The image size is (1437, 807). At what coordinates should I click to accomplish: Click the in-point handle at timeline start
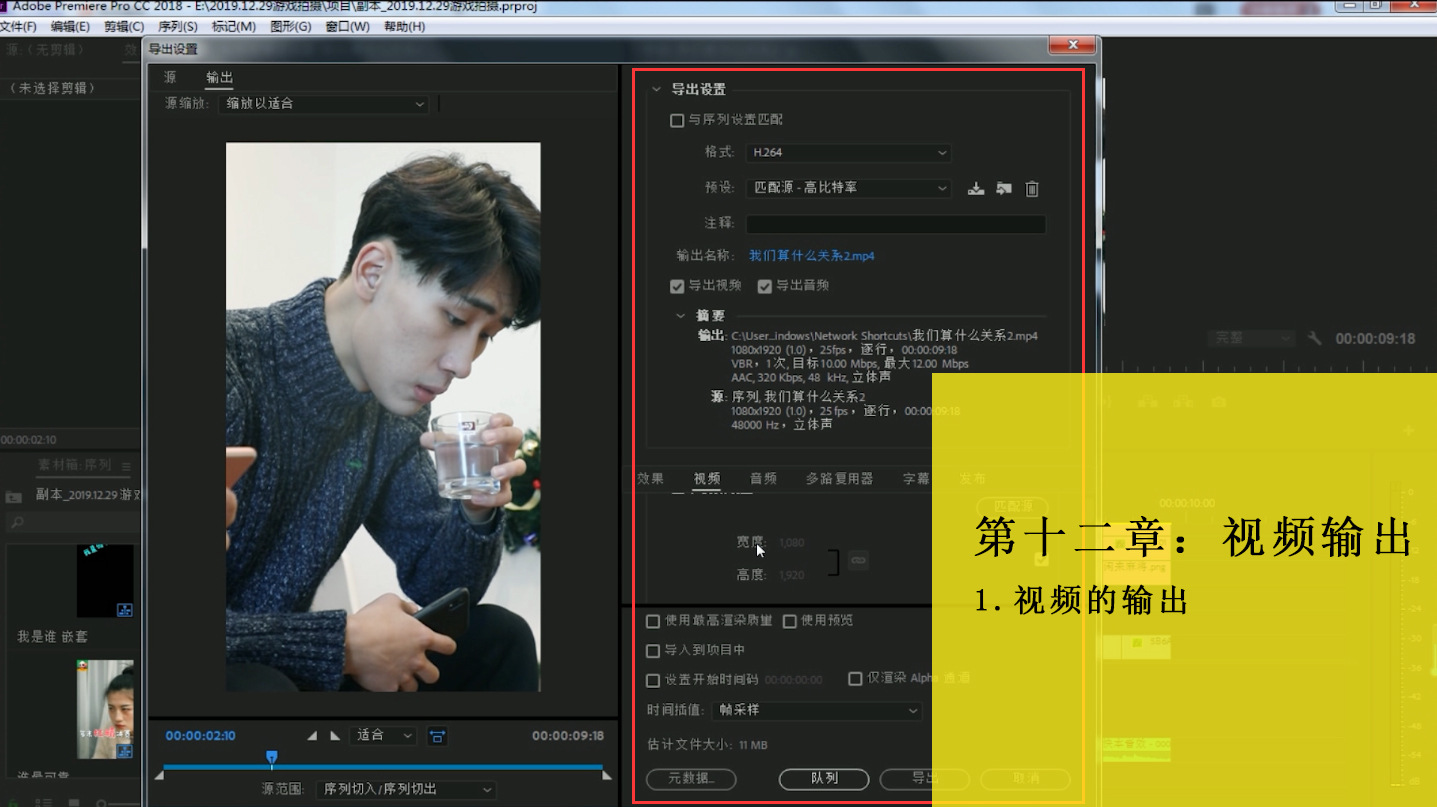coord(159,775)
